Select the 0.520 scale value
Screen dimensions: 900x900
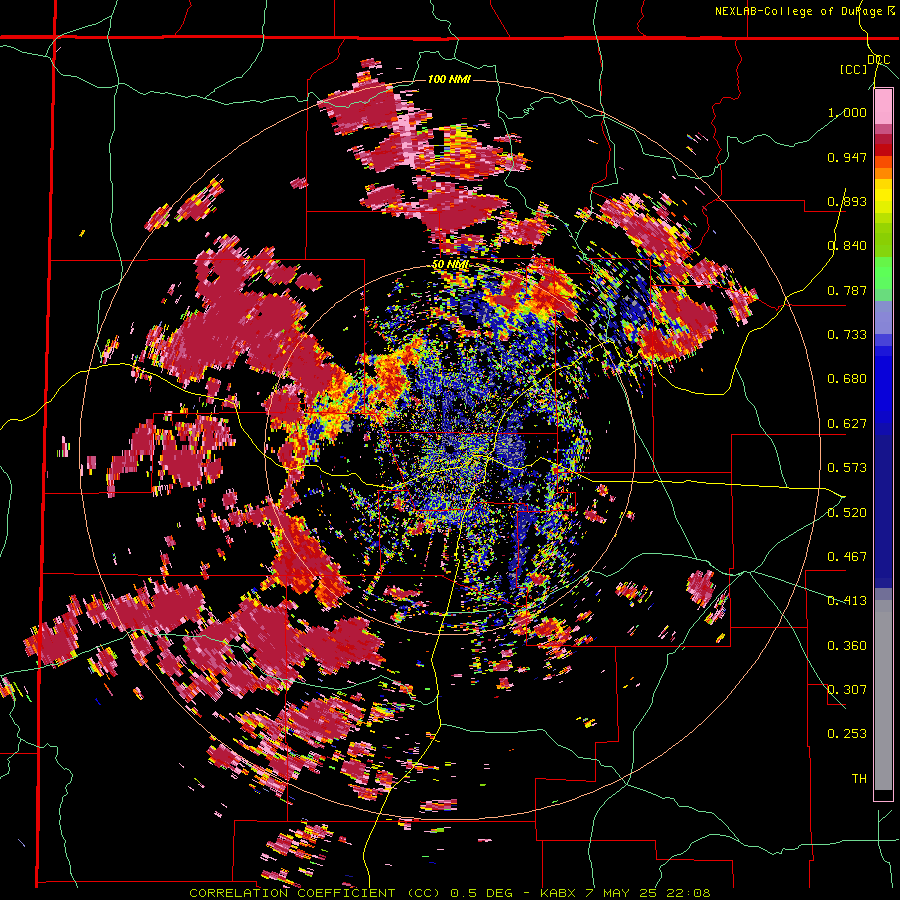[847, 513]
